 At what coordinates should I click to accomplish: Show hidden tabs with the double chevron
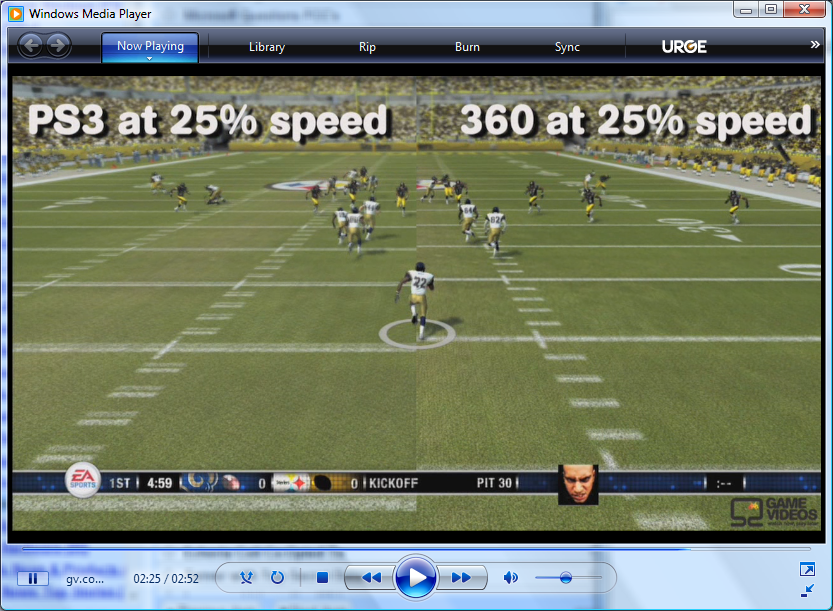(815, 45)
